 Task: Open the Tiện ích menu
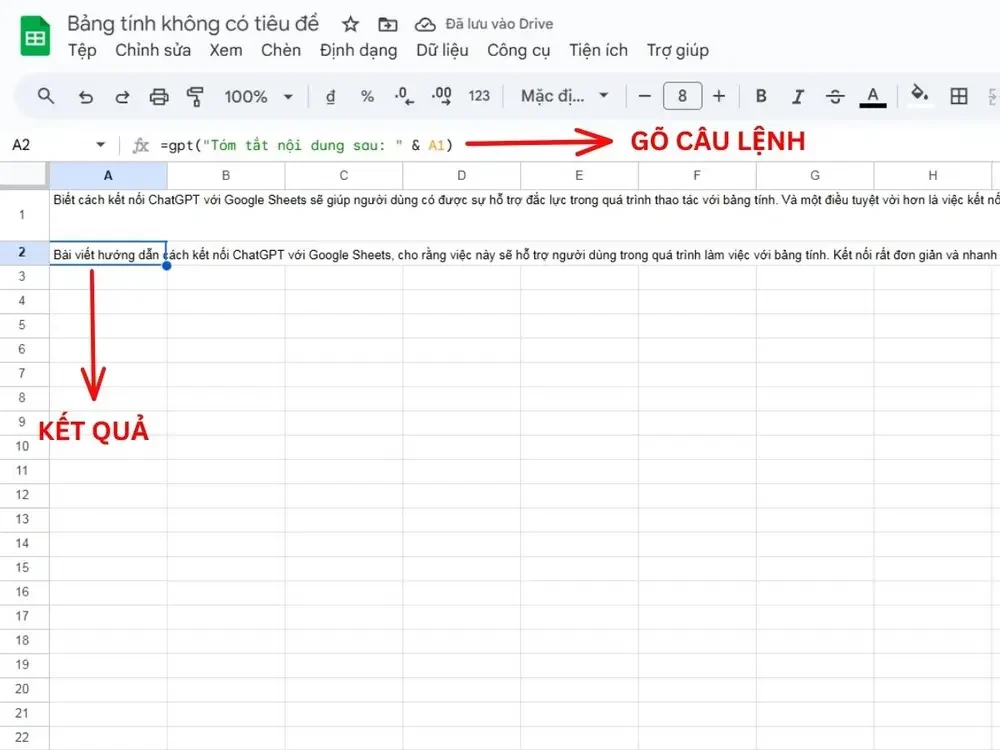pyautogui.click(x=598, y=50)
